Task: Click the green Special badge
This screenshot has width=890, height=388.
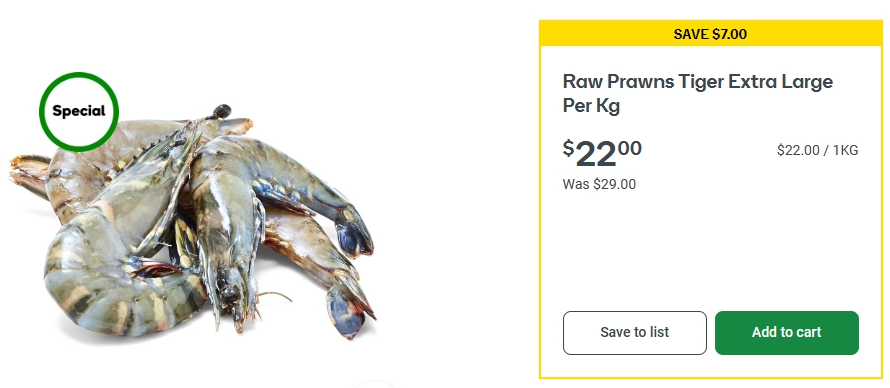Action: 79,112
